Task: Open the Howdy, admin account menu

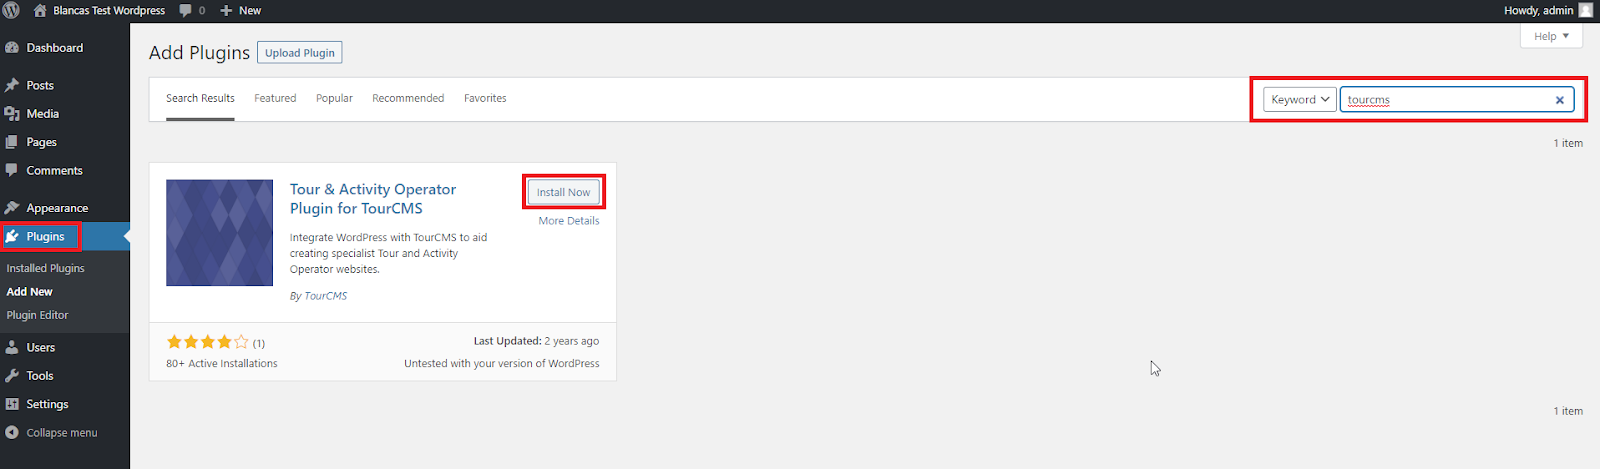Action: tap(1547, 10)
